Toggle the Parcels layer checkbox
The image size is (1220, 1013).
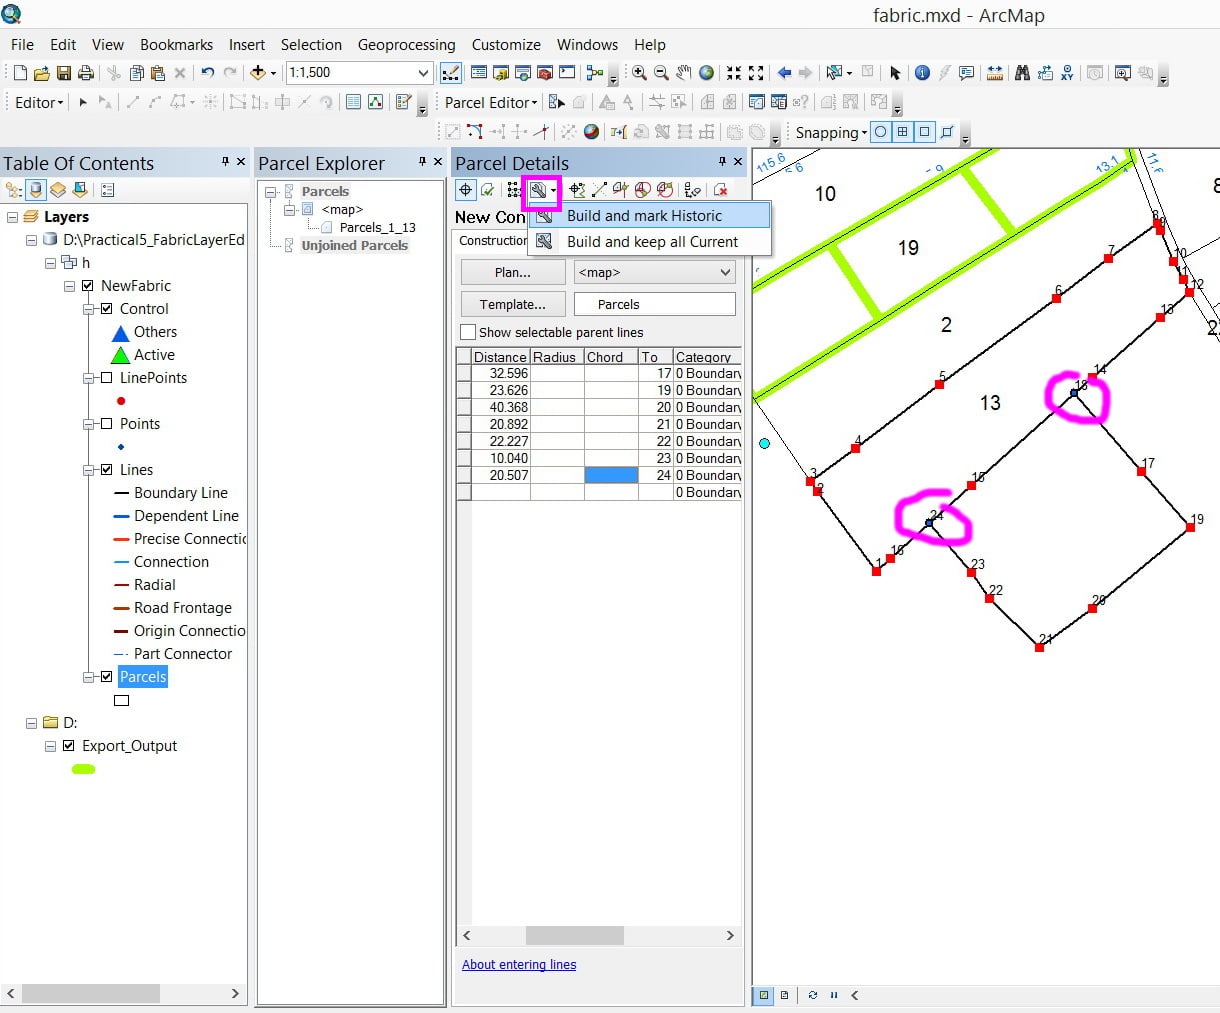pos(107,677)
